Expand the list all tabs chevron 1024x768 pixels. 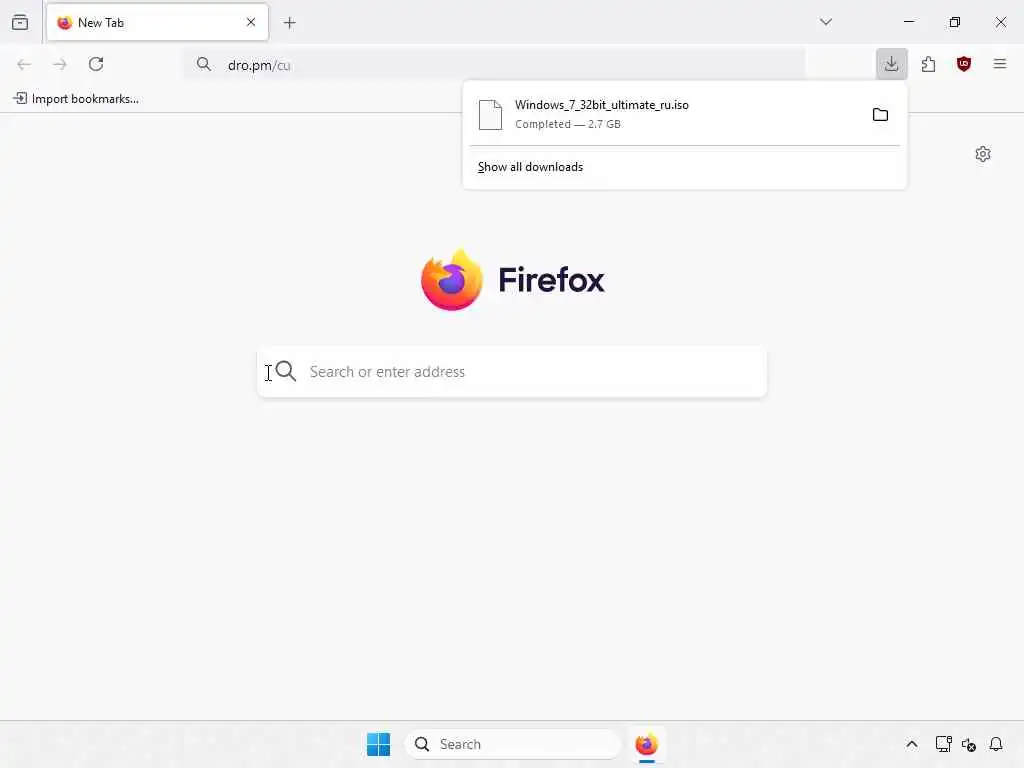826,22
